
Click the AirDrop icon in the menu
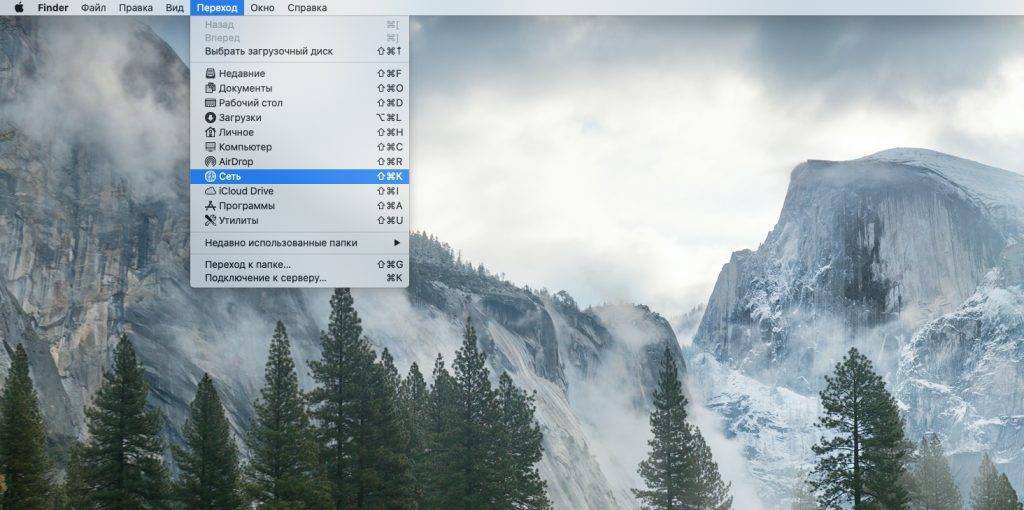pyautogui.click(x=210, y=161)
